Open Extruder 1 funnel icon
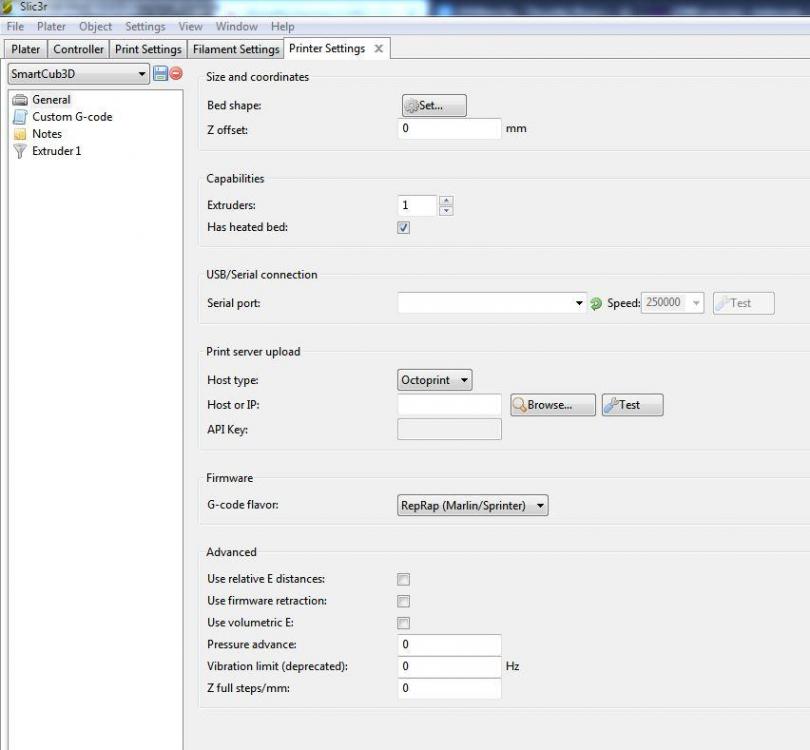Image resolution: width=810 pixels, height=750 pixels. click(x=20, y=151)
